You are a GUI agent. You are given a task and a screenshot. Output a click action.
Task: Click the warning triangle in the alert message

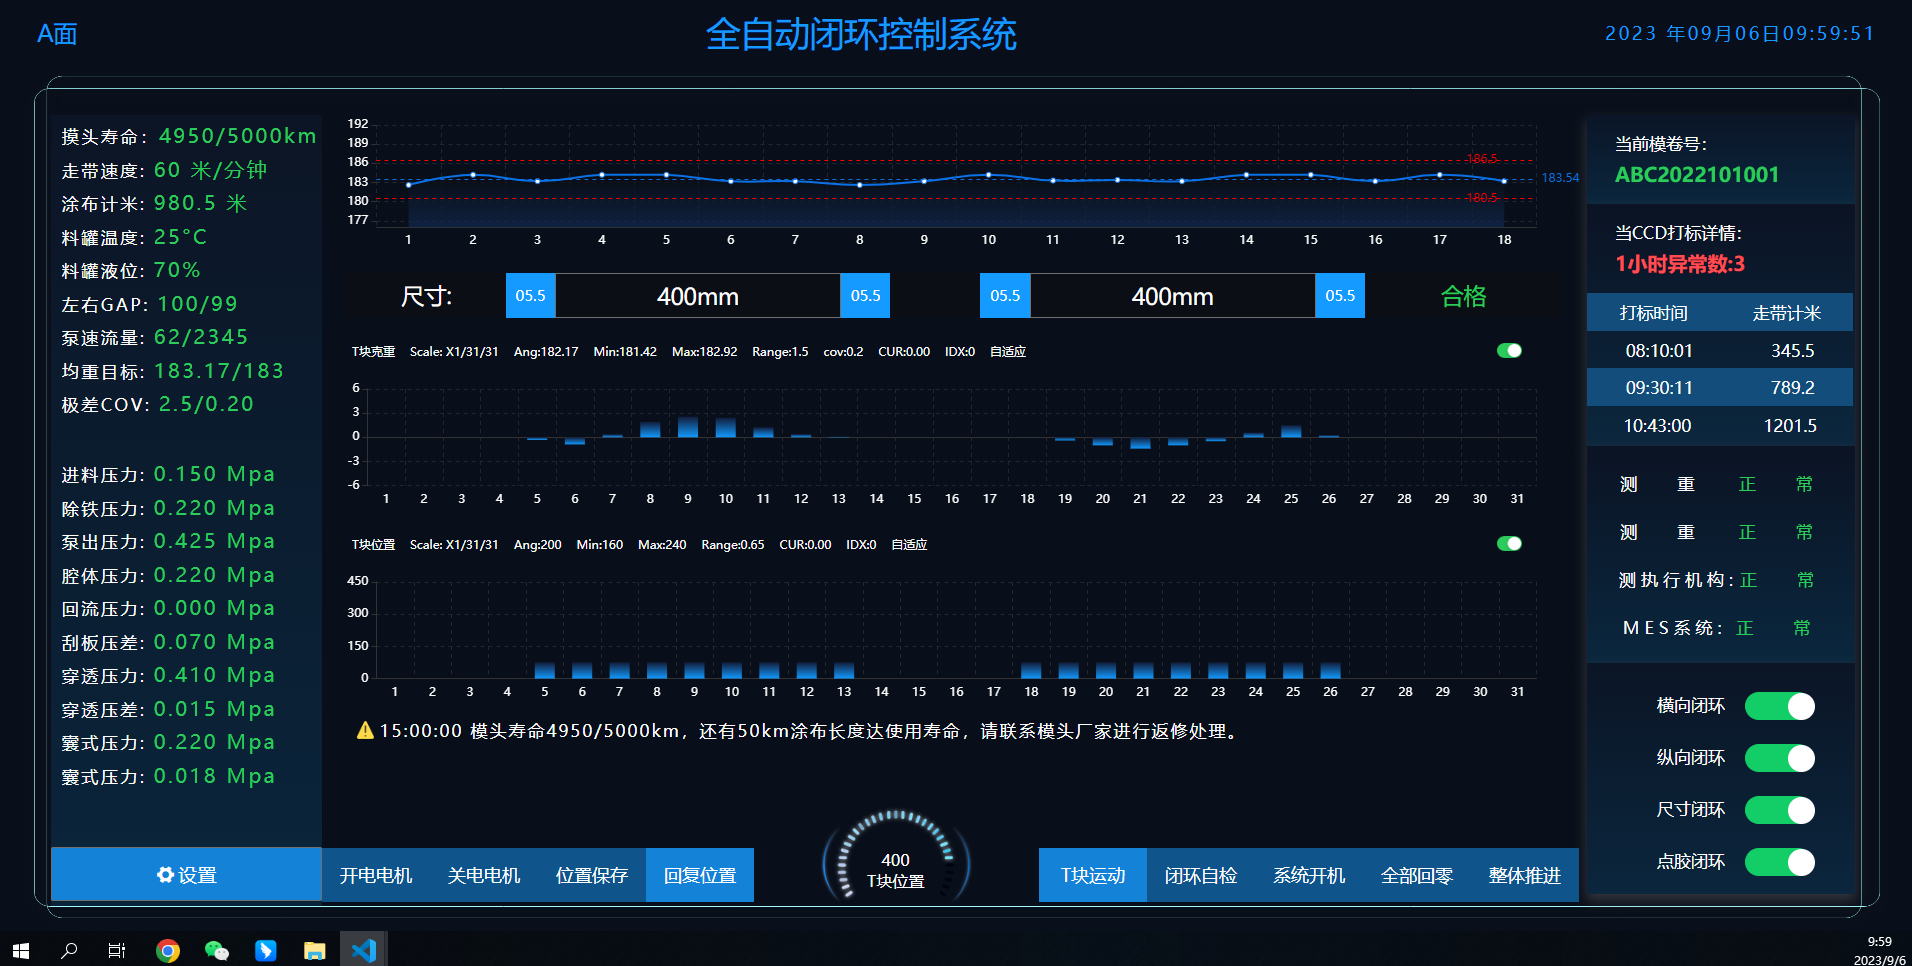point(362,731)
